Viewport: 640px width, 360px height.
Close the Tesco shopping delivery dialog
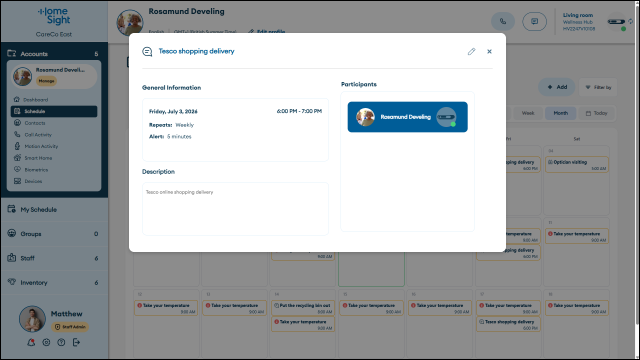[x=489, y=51]
